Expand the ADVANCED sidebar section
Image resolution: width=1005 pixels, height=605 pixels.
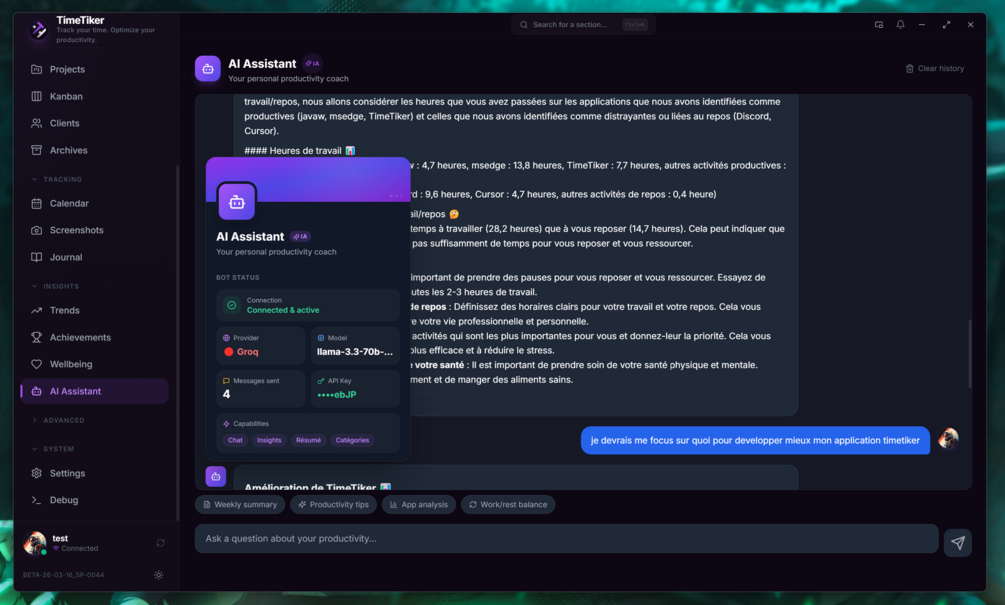point(58,420)
